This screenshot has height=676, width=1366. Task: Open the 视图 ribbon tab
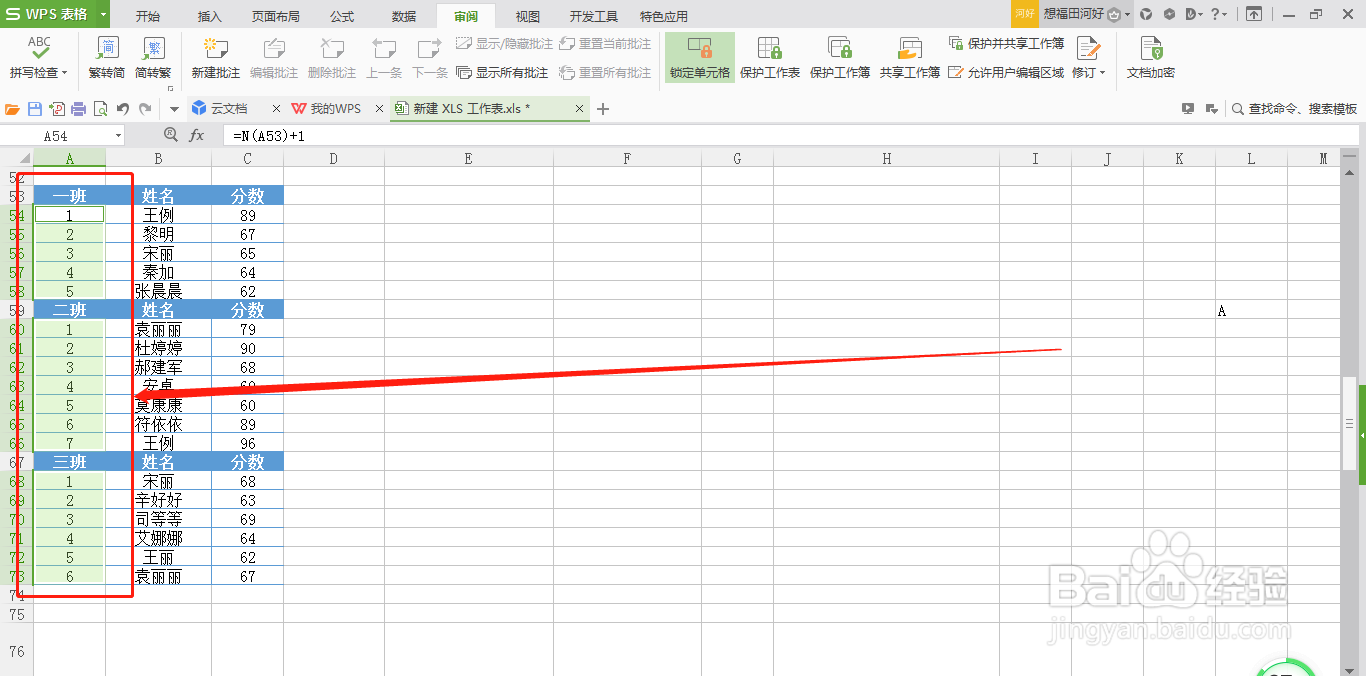click(527, 16)
